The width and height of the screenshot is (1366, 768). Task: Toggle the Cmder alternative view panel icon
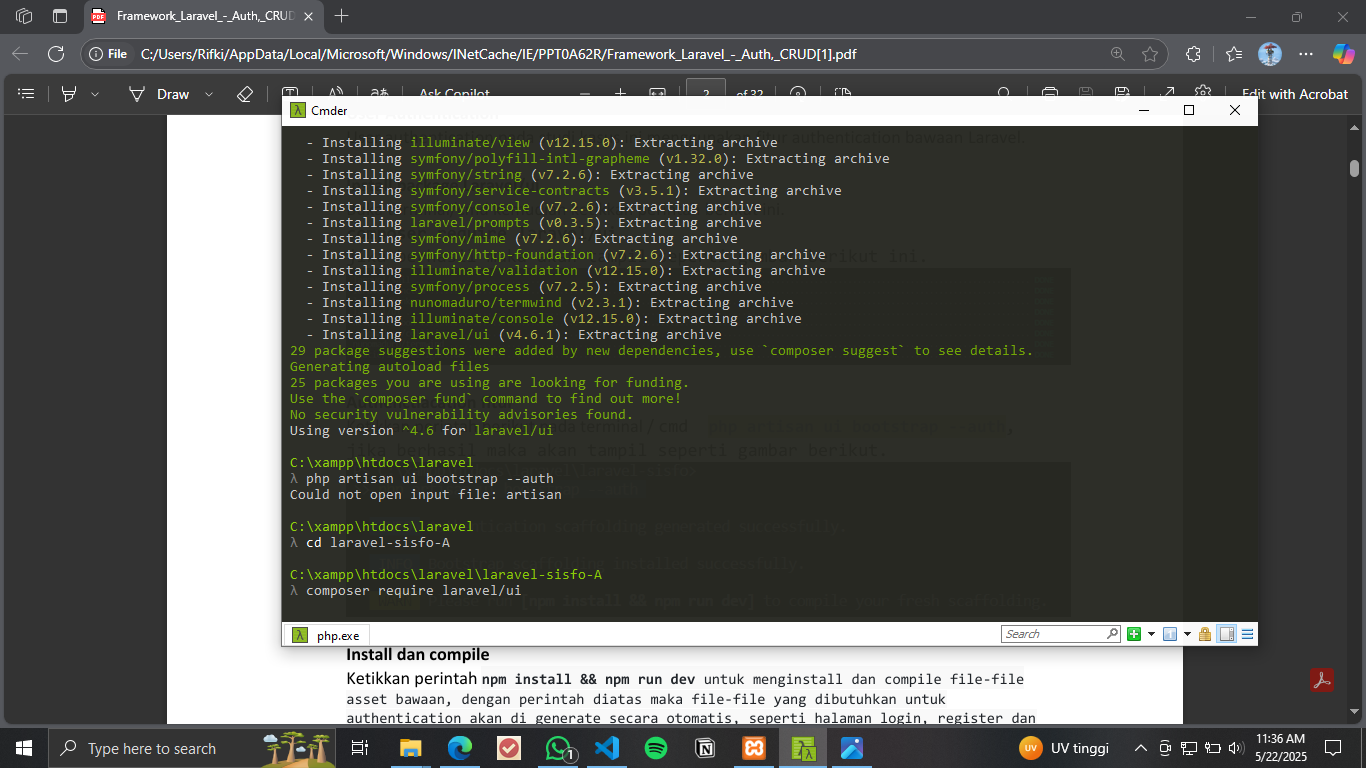click(1226, 634)
